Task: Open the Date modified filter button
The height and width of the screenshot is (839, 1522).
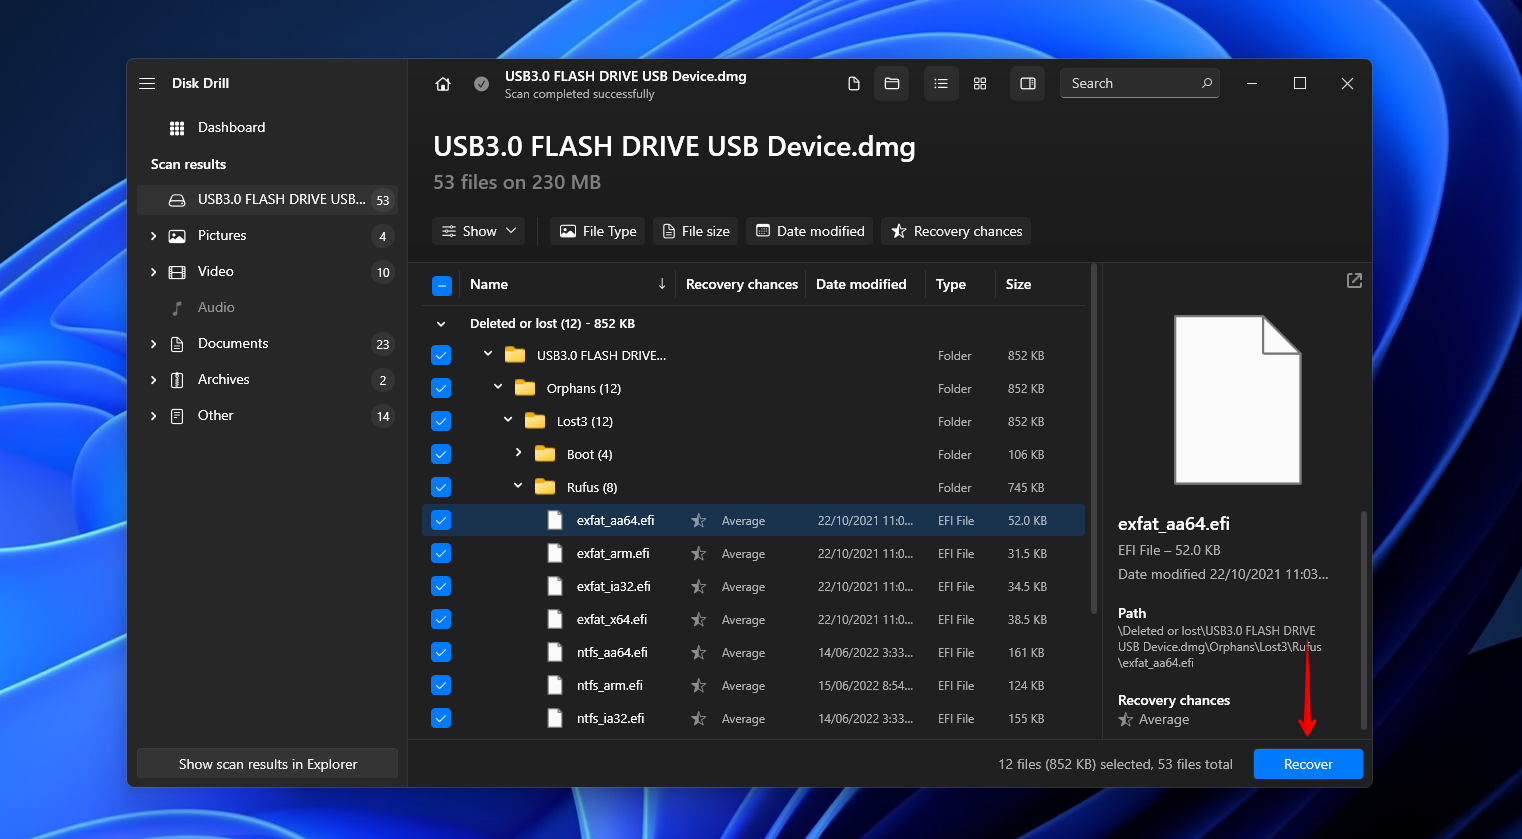Action: click(810, 231)
